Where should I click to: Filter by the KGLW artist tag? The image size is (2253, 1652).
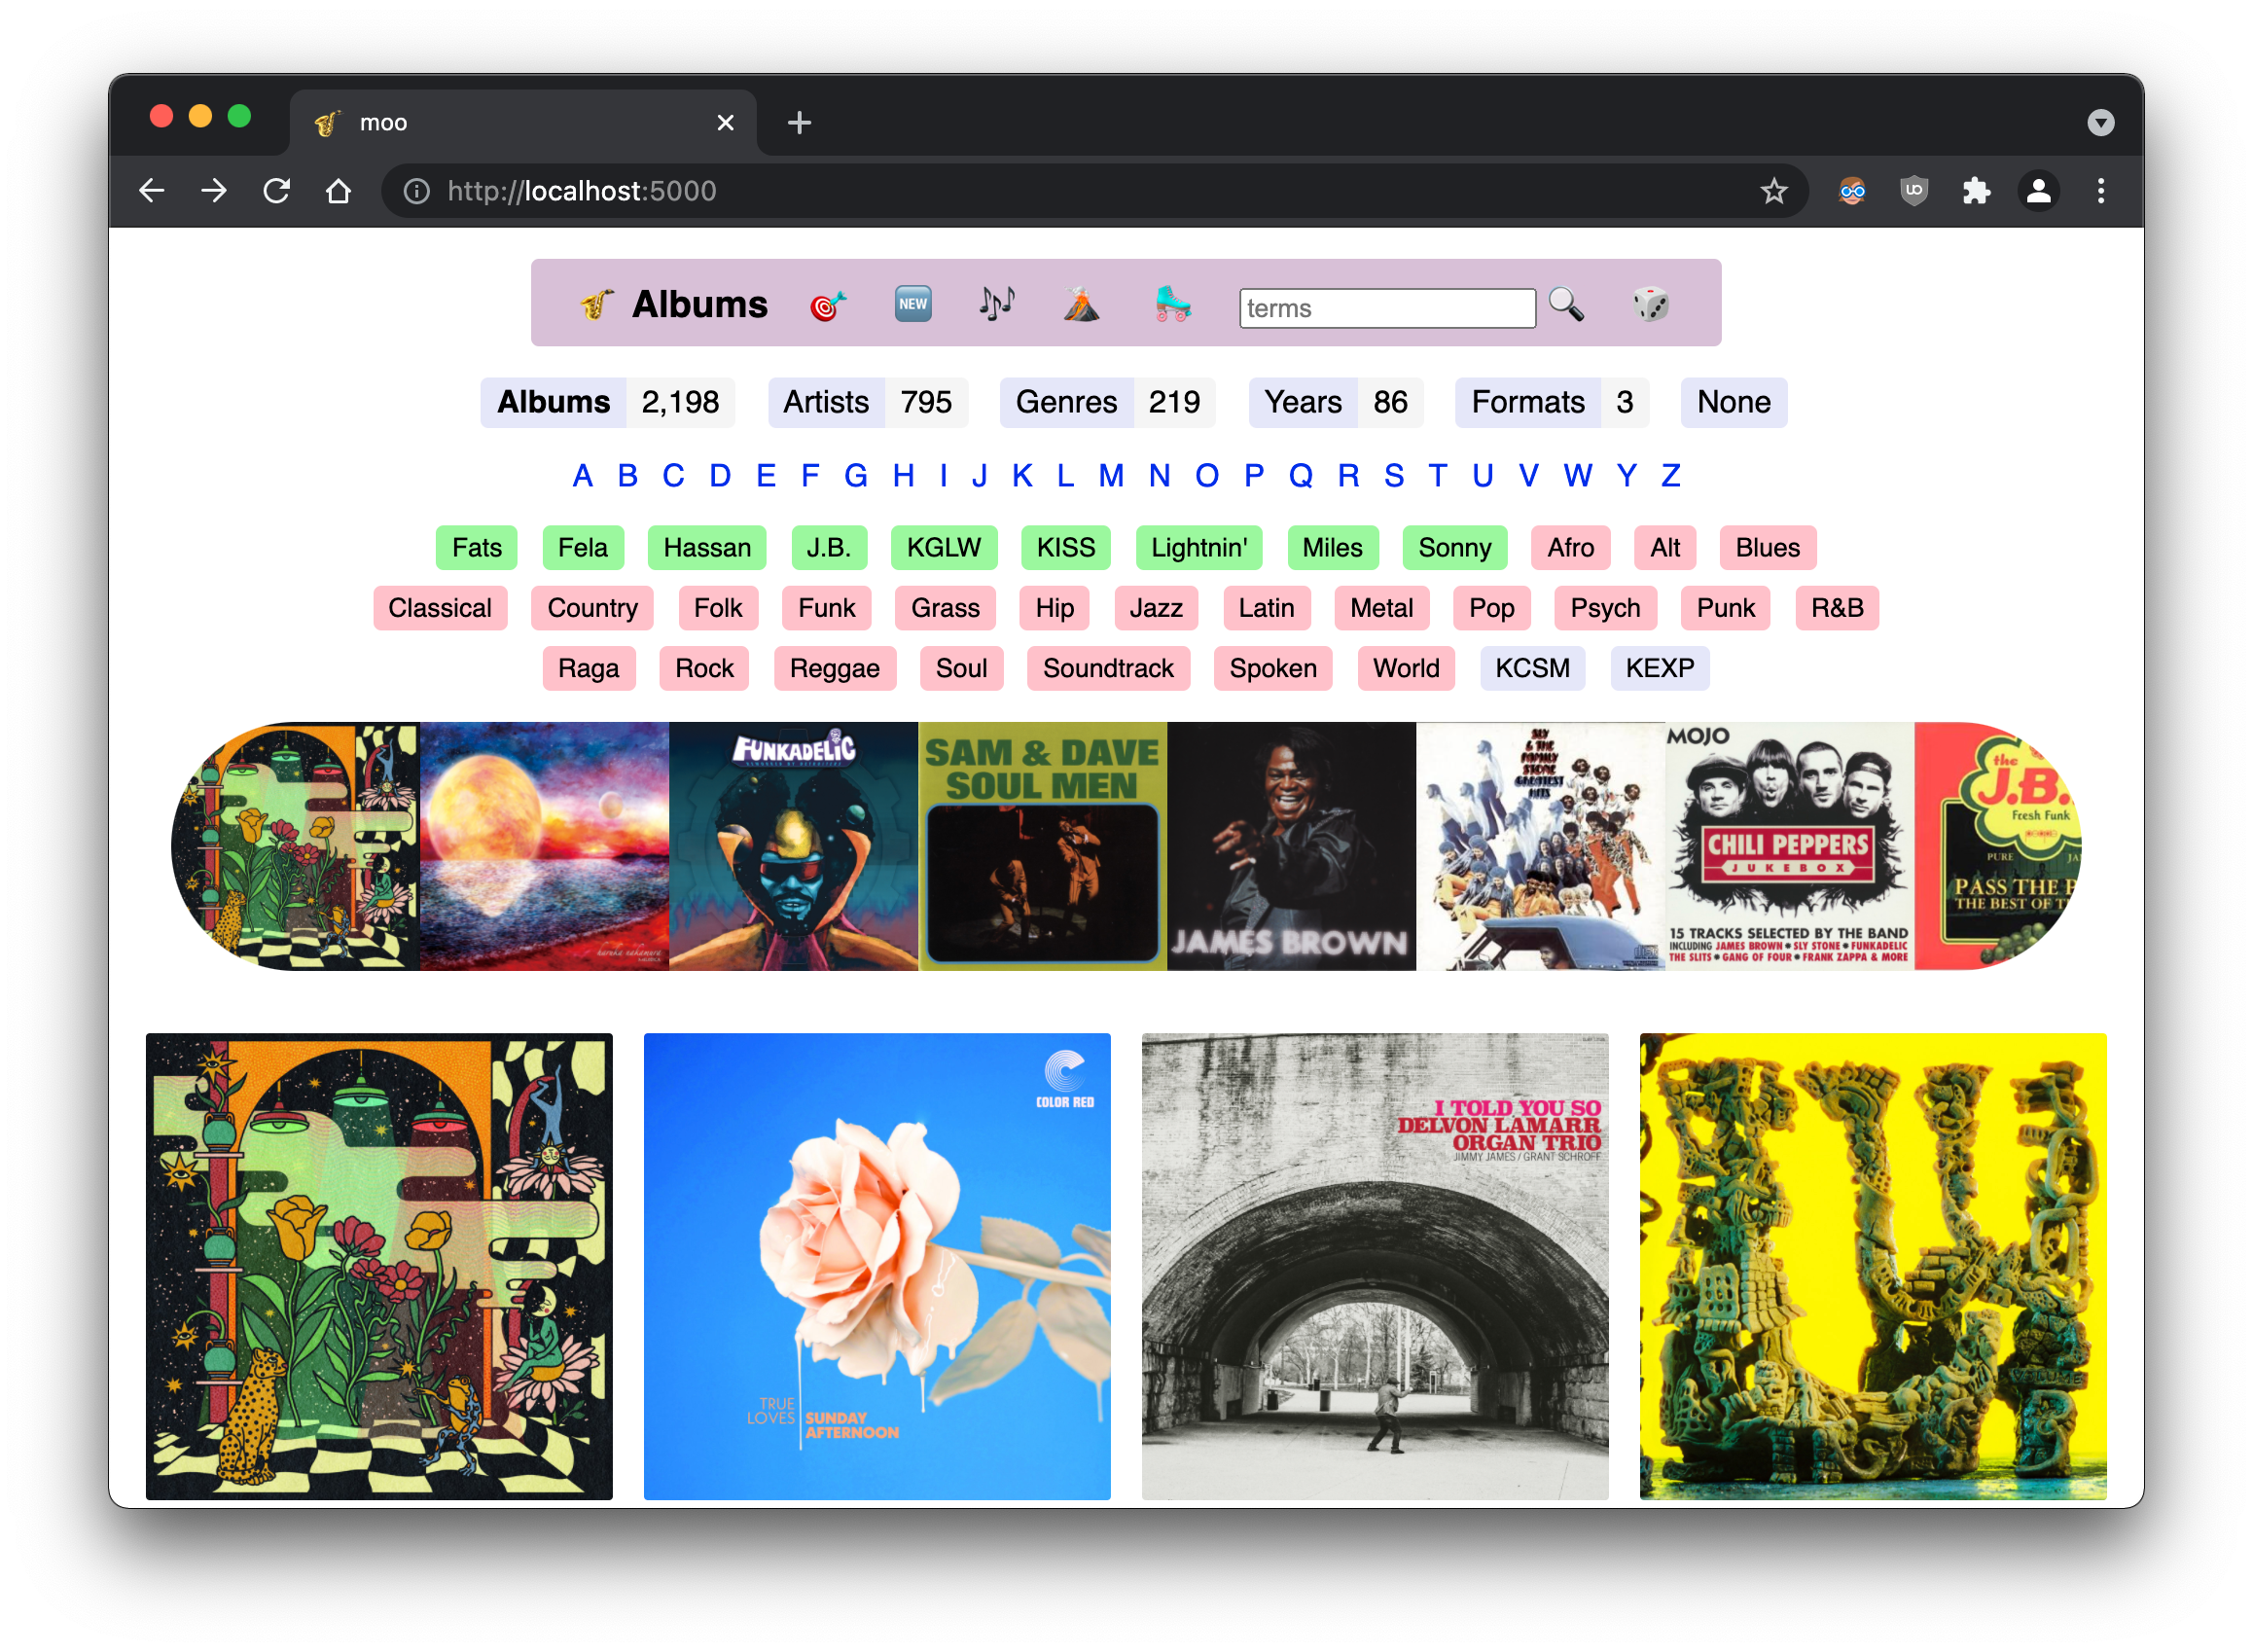pyautogui.click(x=943, y=548)
